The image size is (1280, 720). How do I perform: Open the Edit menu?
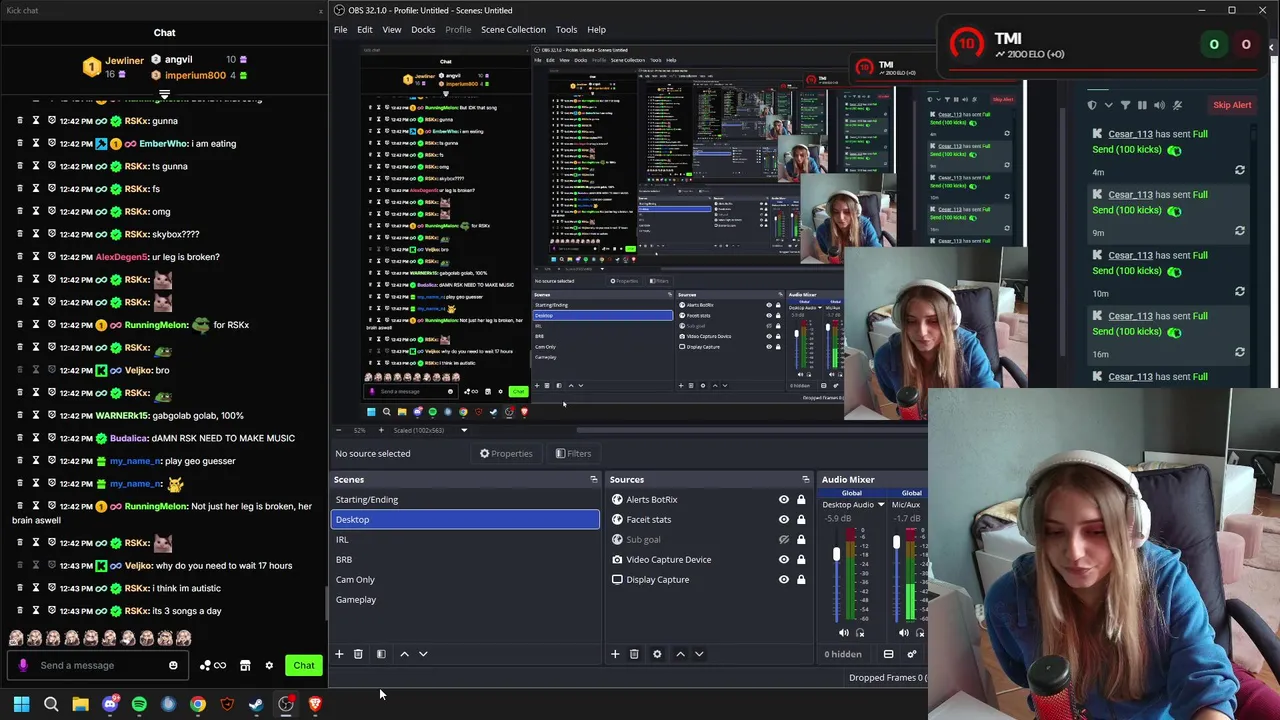(365, 30)
